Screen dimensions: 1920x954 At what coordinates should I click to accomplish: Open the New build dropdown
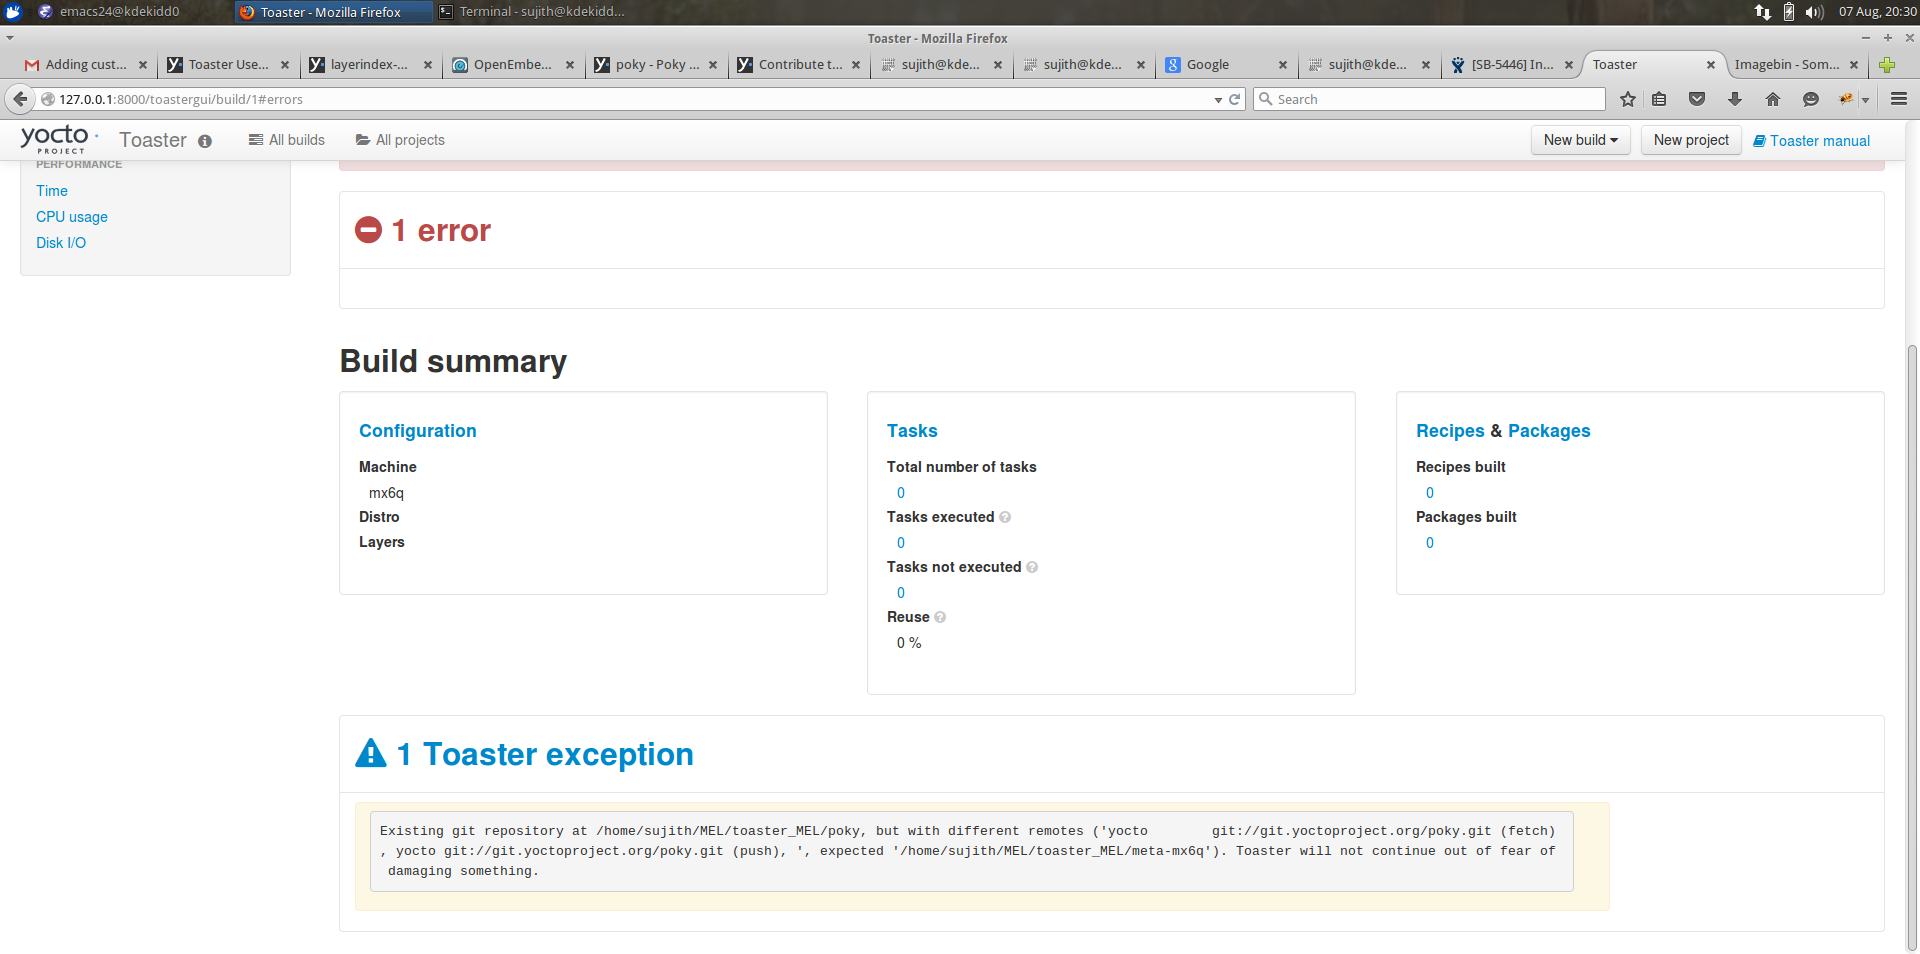click(1580, 140)
